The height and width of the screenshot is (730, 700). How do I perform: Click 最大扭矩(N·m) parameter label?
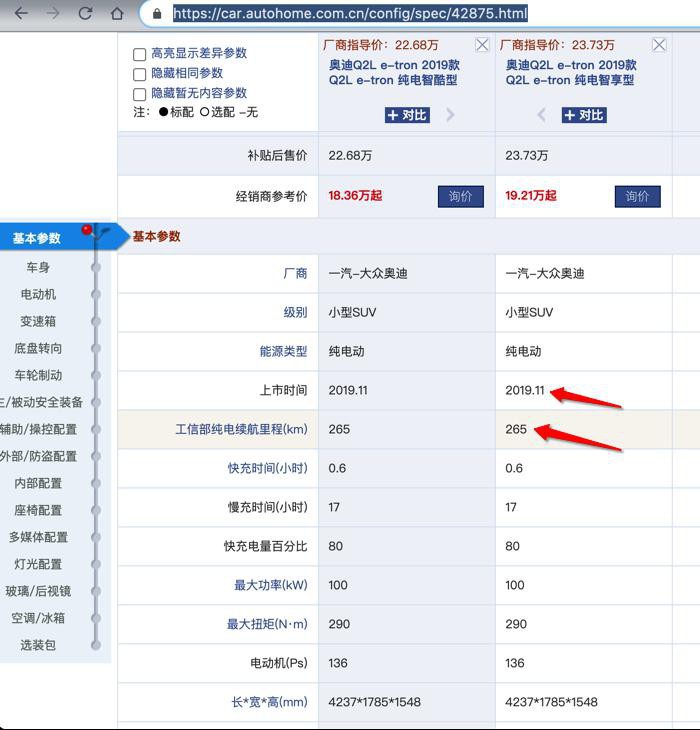pos(267,624)
